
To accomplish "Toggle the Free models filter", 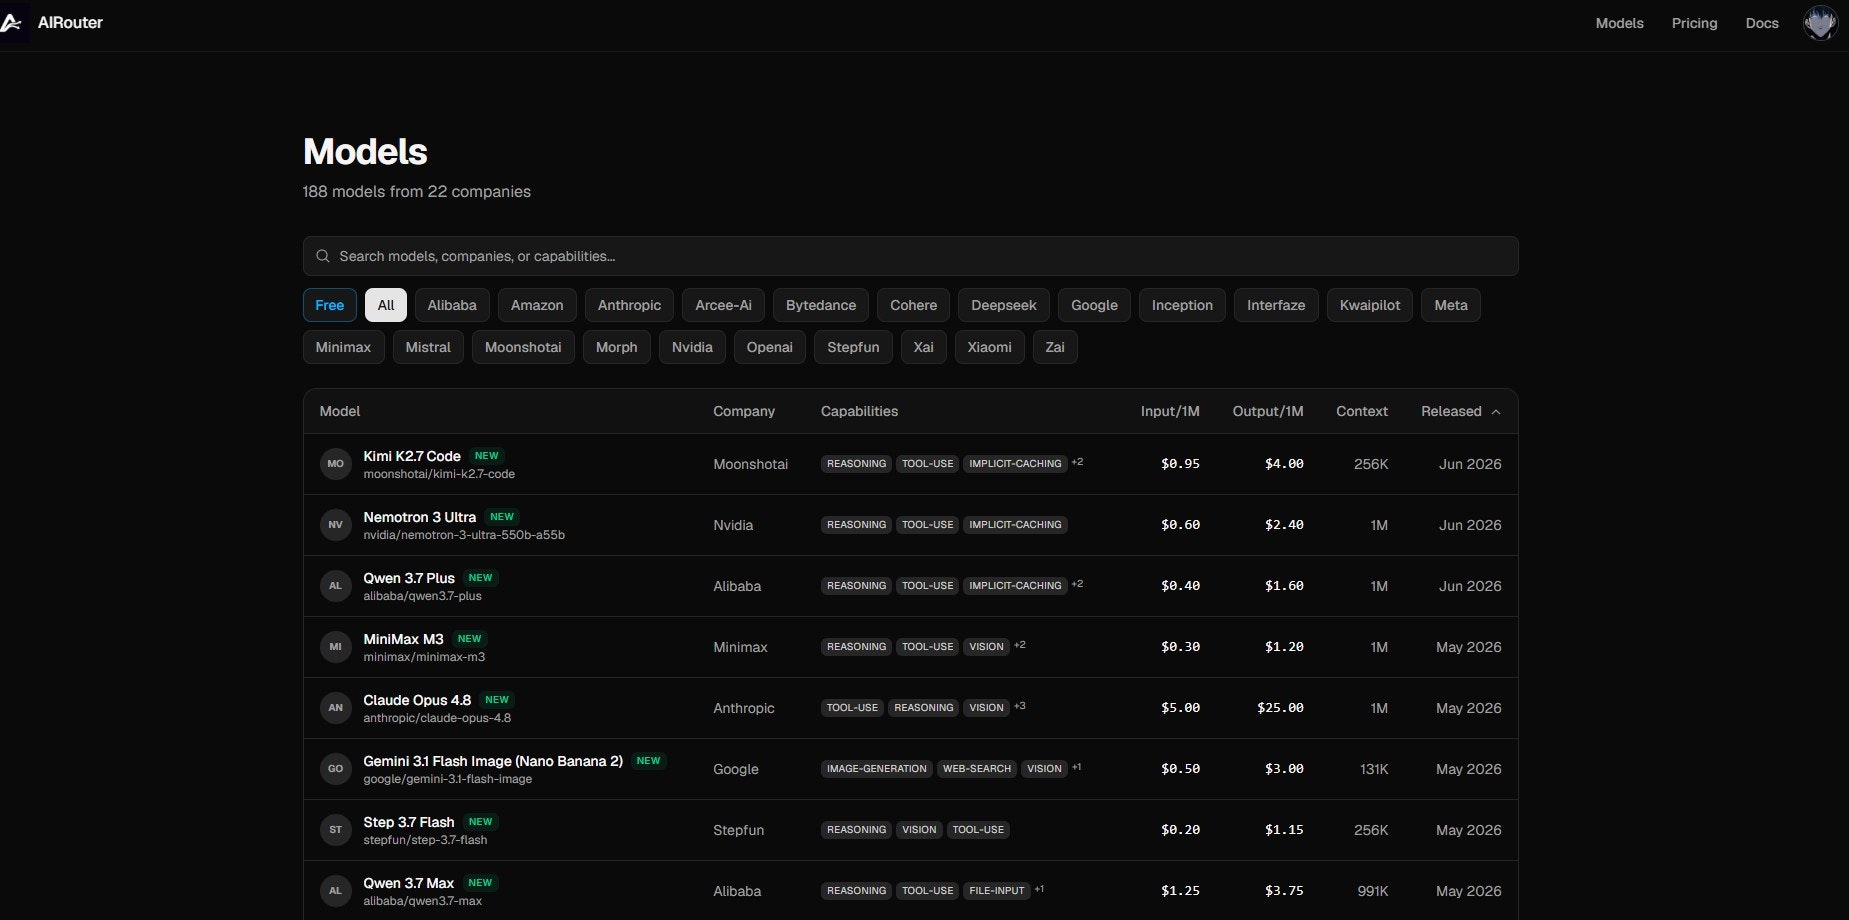I will coord(330,305).
